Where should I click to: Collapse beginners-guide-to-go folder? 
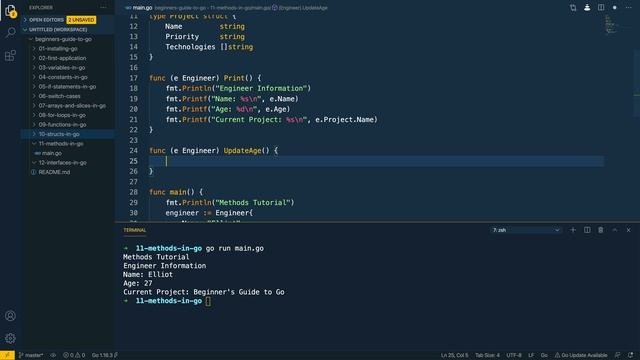[68, 39]
